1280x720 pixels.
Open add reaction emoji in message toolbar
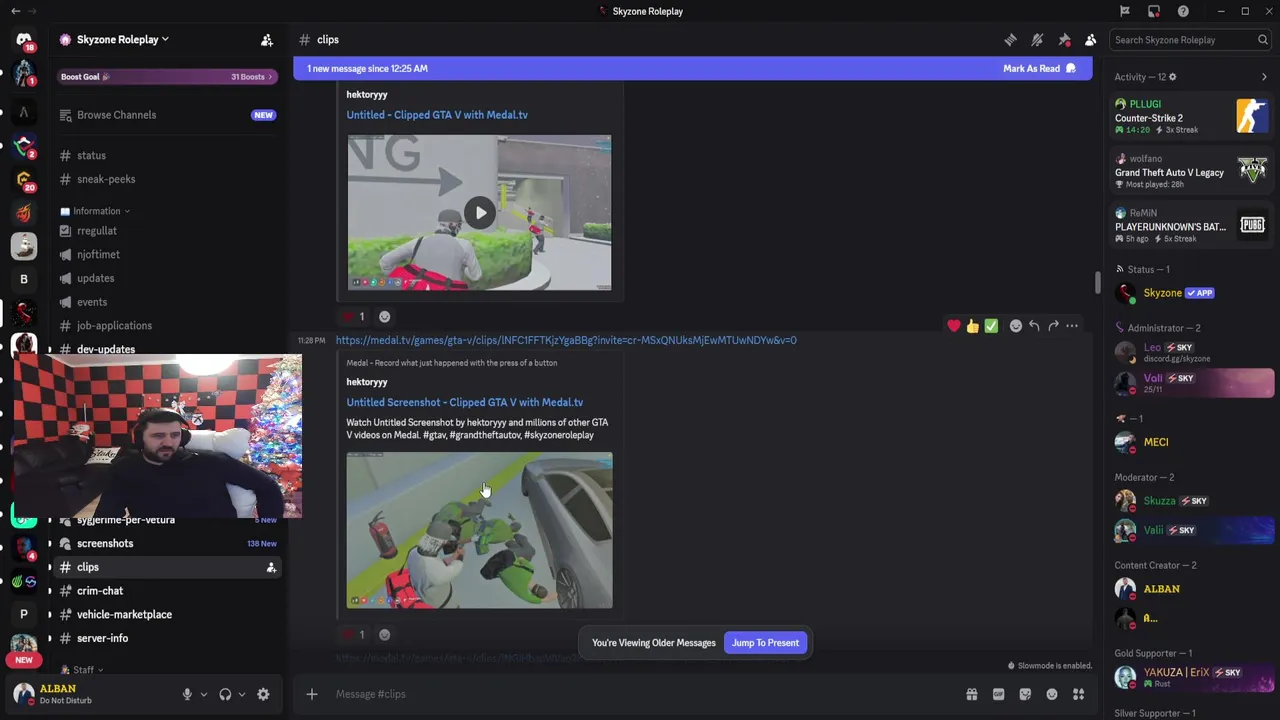pos(1016,326)
